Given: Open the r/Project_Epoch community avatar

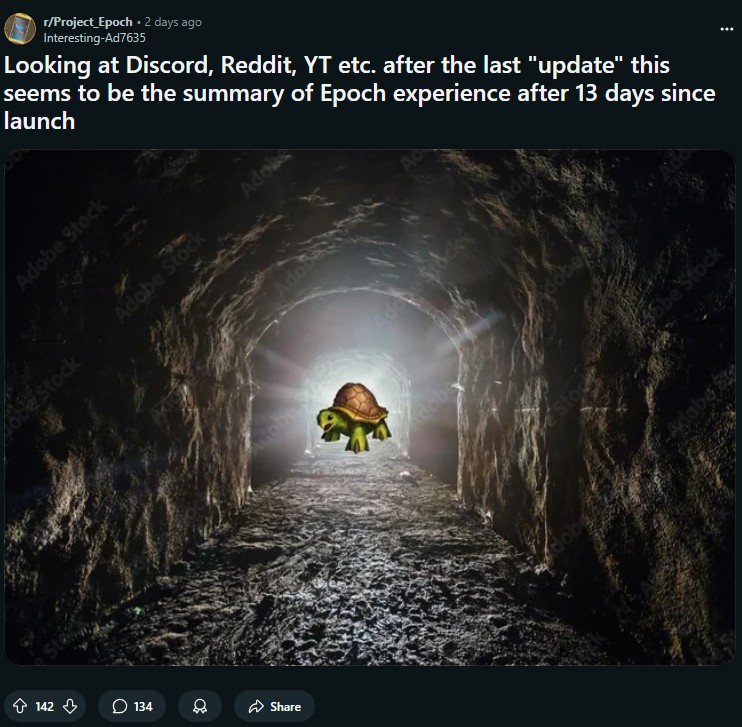Looking at the screenshot, I should [19, 29].
